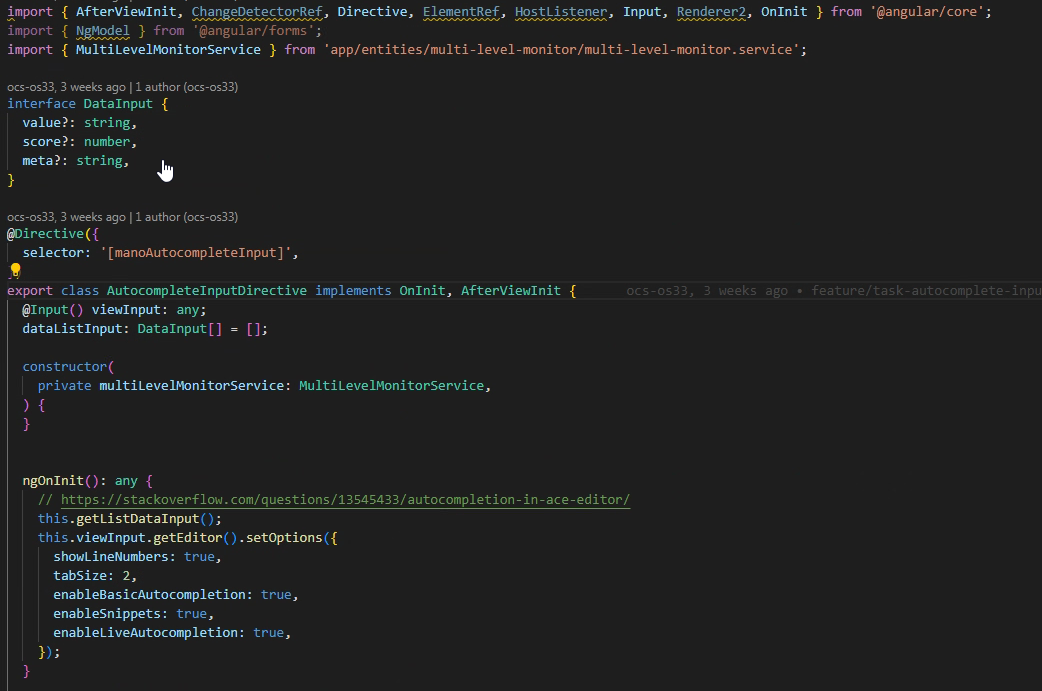Click the 'export' keyword
Image resolution: width=1042 pixels, height=691 pixels.
pyautogui.click(x=30, y=291)
